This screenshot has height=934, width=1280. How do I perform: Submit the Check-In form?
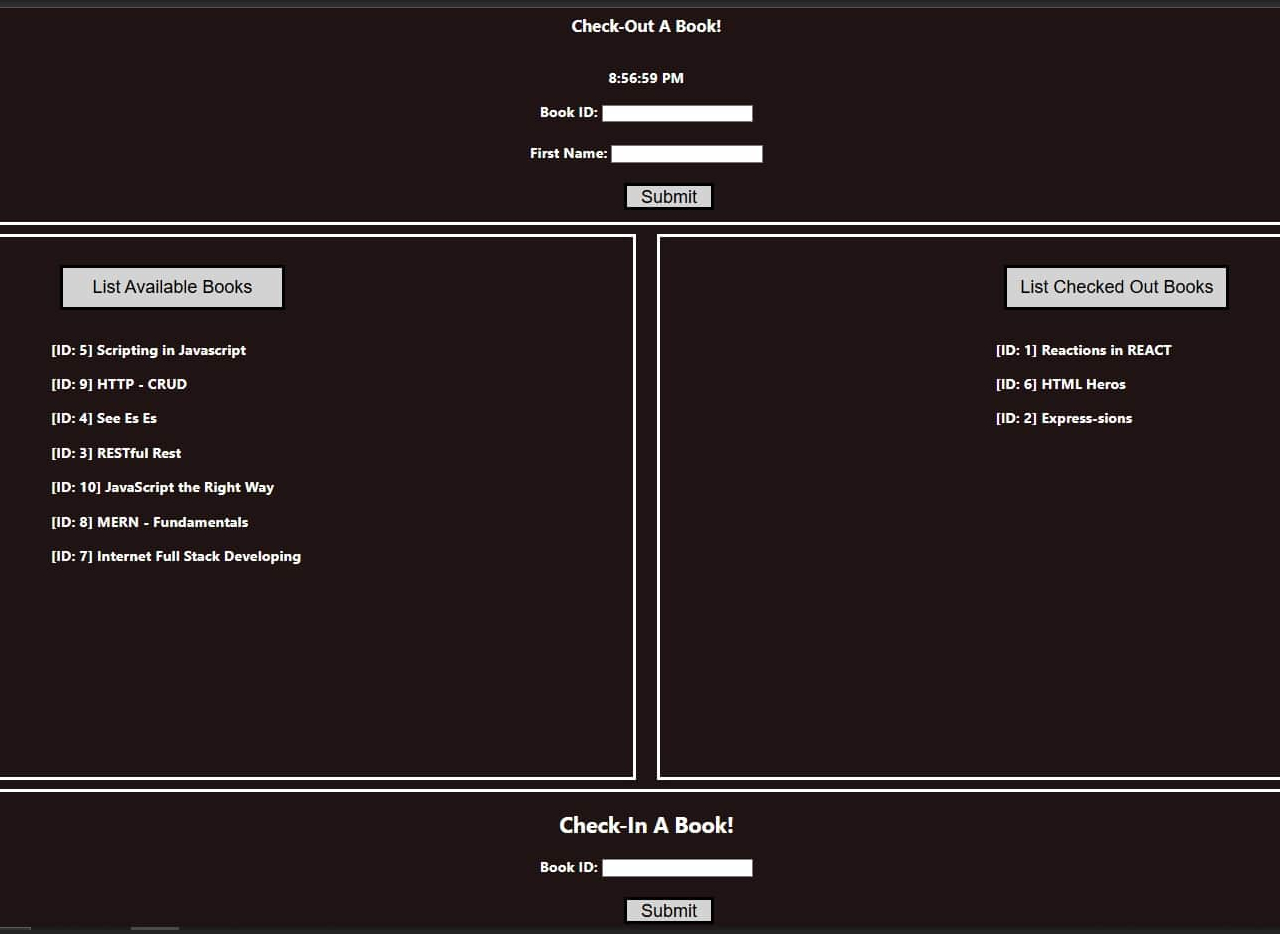[669, 911]
